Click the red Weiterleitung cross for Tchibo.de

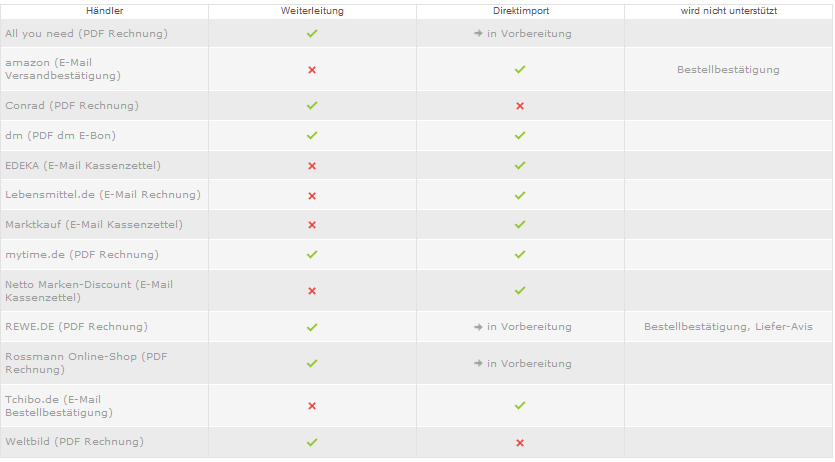[312, 406]
